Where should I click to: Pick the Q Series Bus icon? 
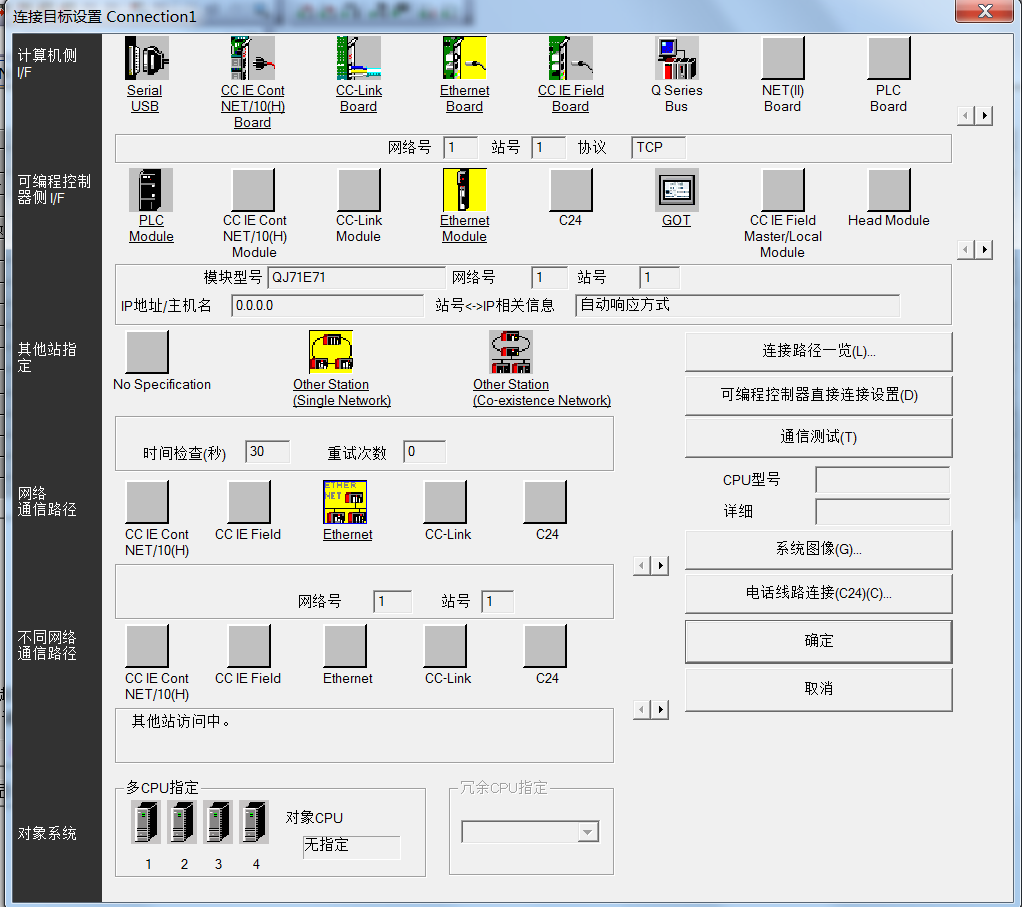click(x=676, y=59)
